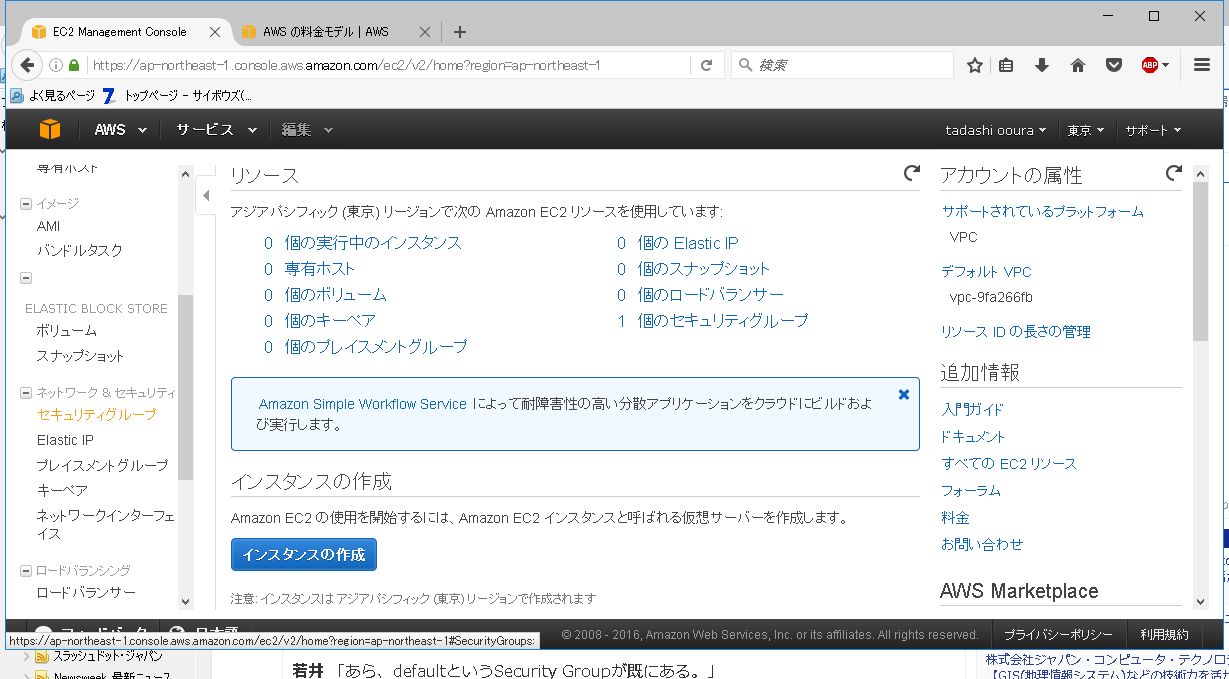This screenshot has height=679, width=1229.
Task: Go to the browser home page icon
Action: pos(1078,65)
